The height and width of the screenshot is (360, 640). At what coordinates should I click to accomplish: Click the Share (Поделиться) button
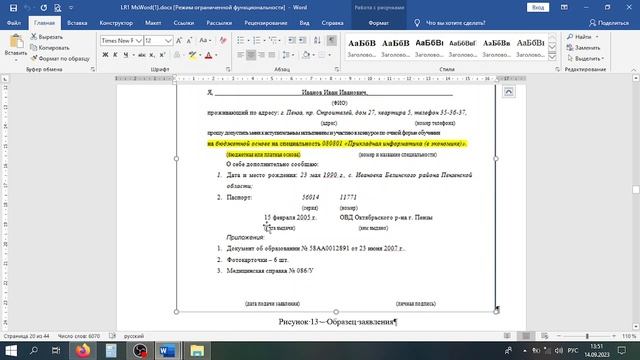tap(609, 23)
